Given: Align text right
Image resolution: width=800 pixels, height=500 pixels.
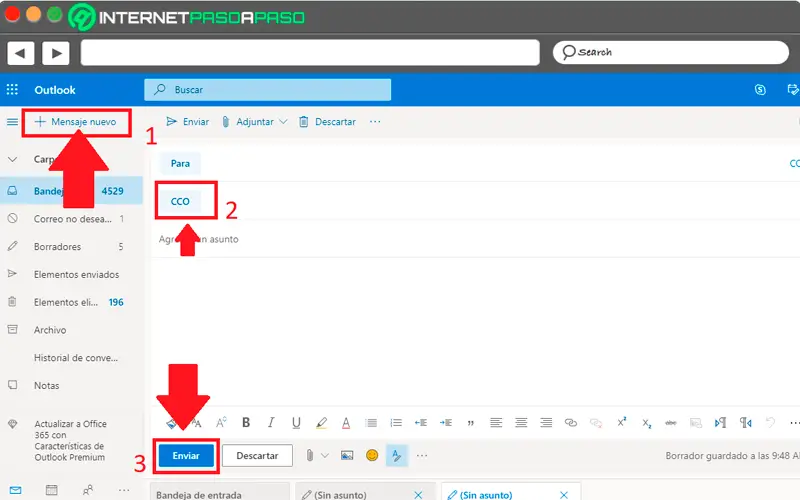Looking at the screenshot, I should 546,422.
